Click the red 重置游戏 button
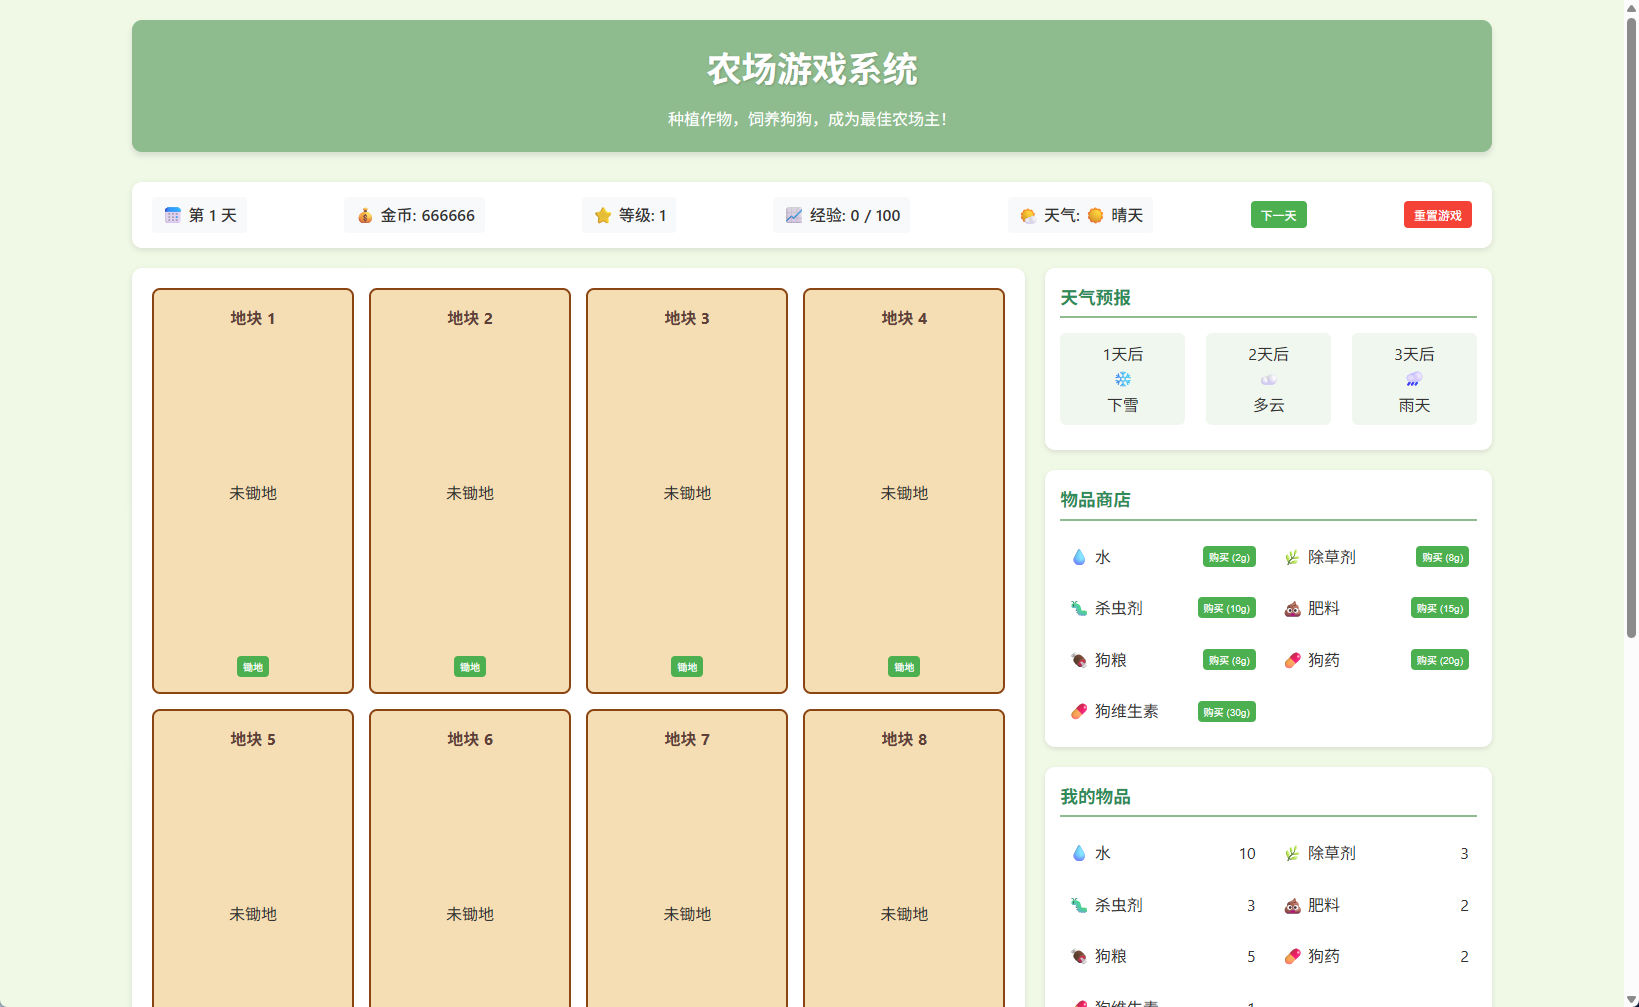This screenshot has width=1639, height=1007. (x=1437, y=215)
